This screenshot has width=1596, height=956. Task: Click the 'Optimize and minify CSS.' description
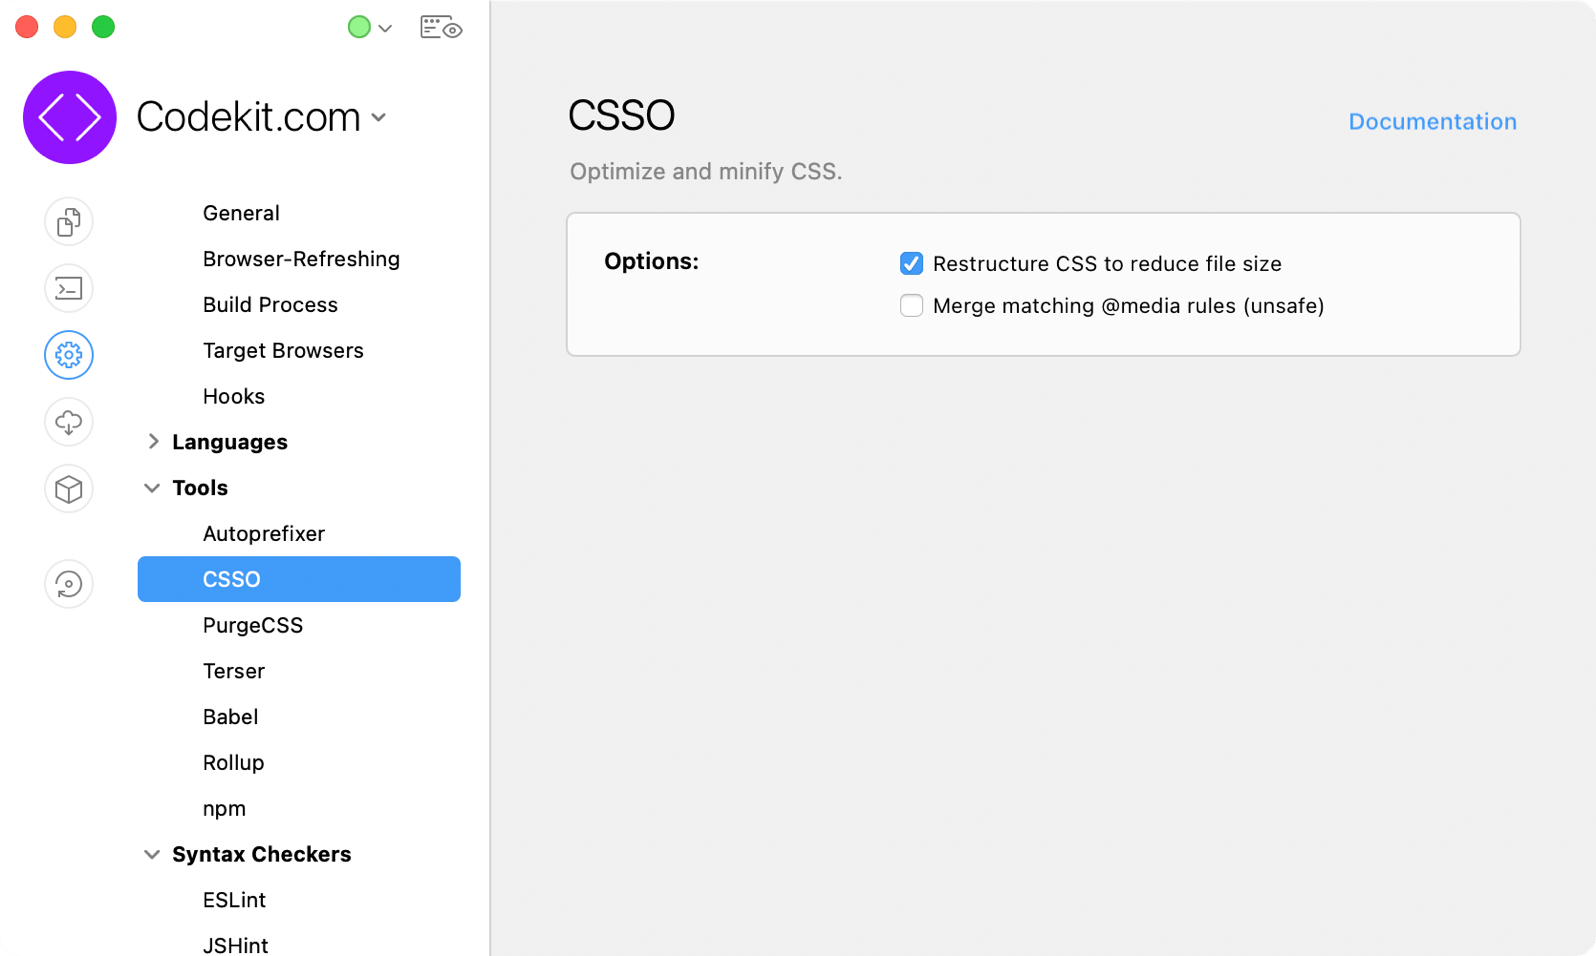coord(706,172)
